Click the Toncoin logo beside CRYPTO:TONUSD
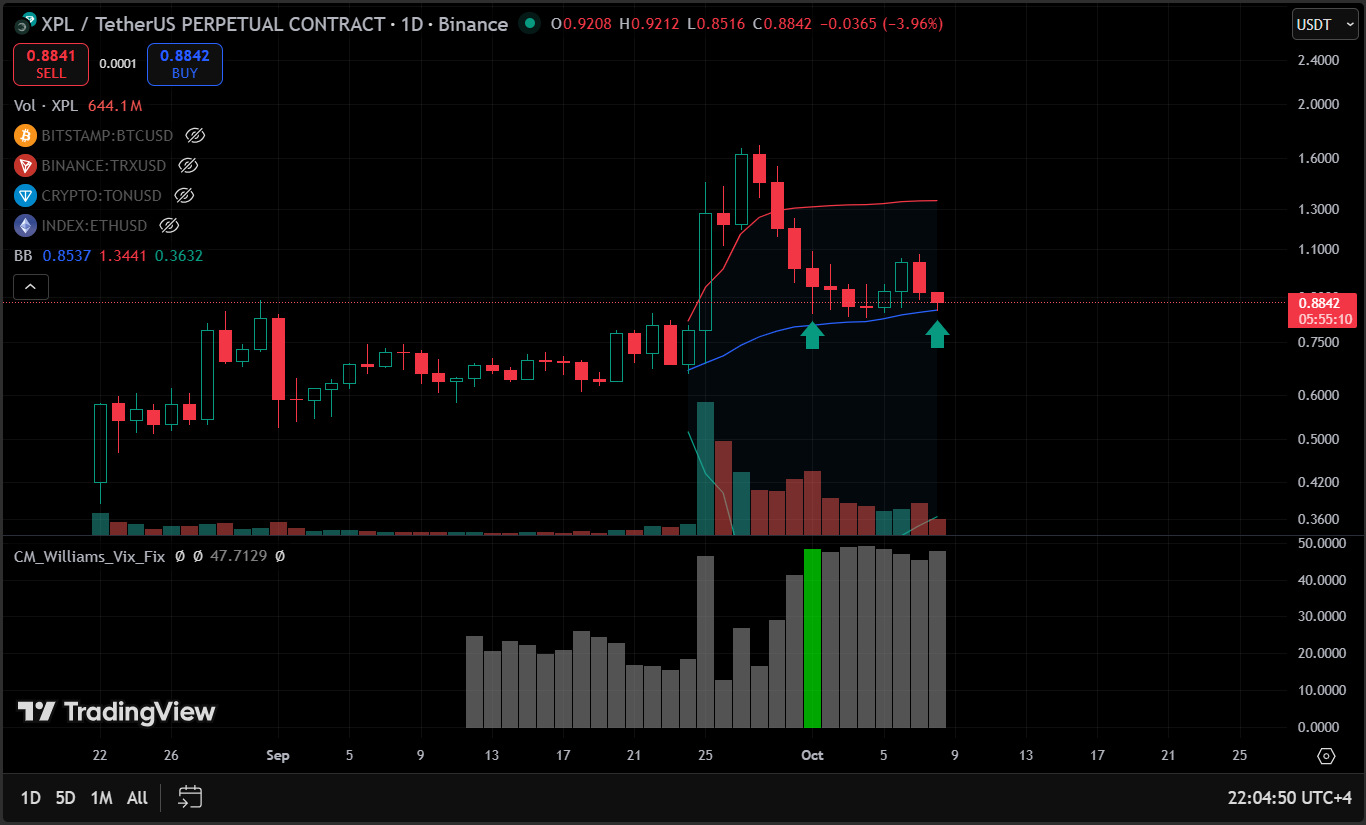 (25, 195)
